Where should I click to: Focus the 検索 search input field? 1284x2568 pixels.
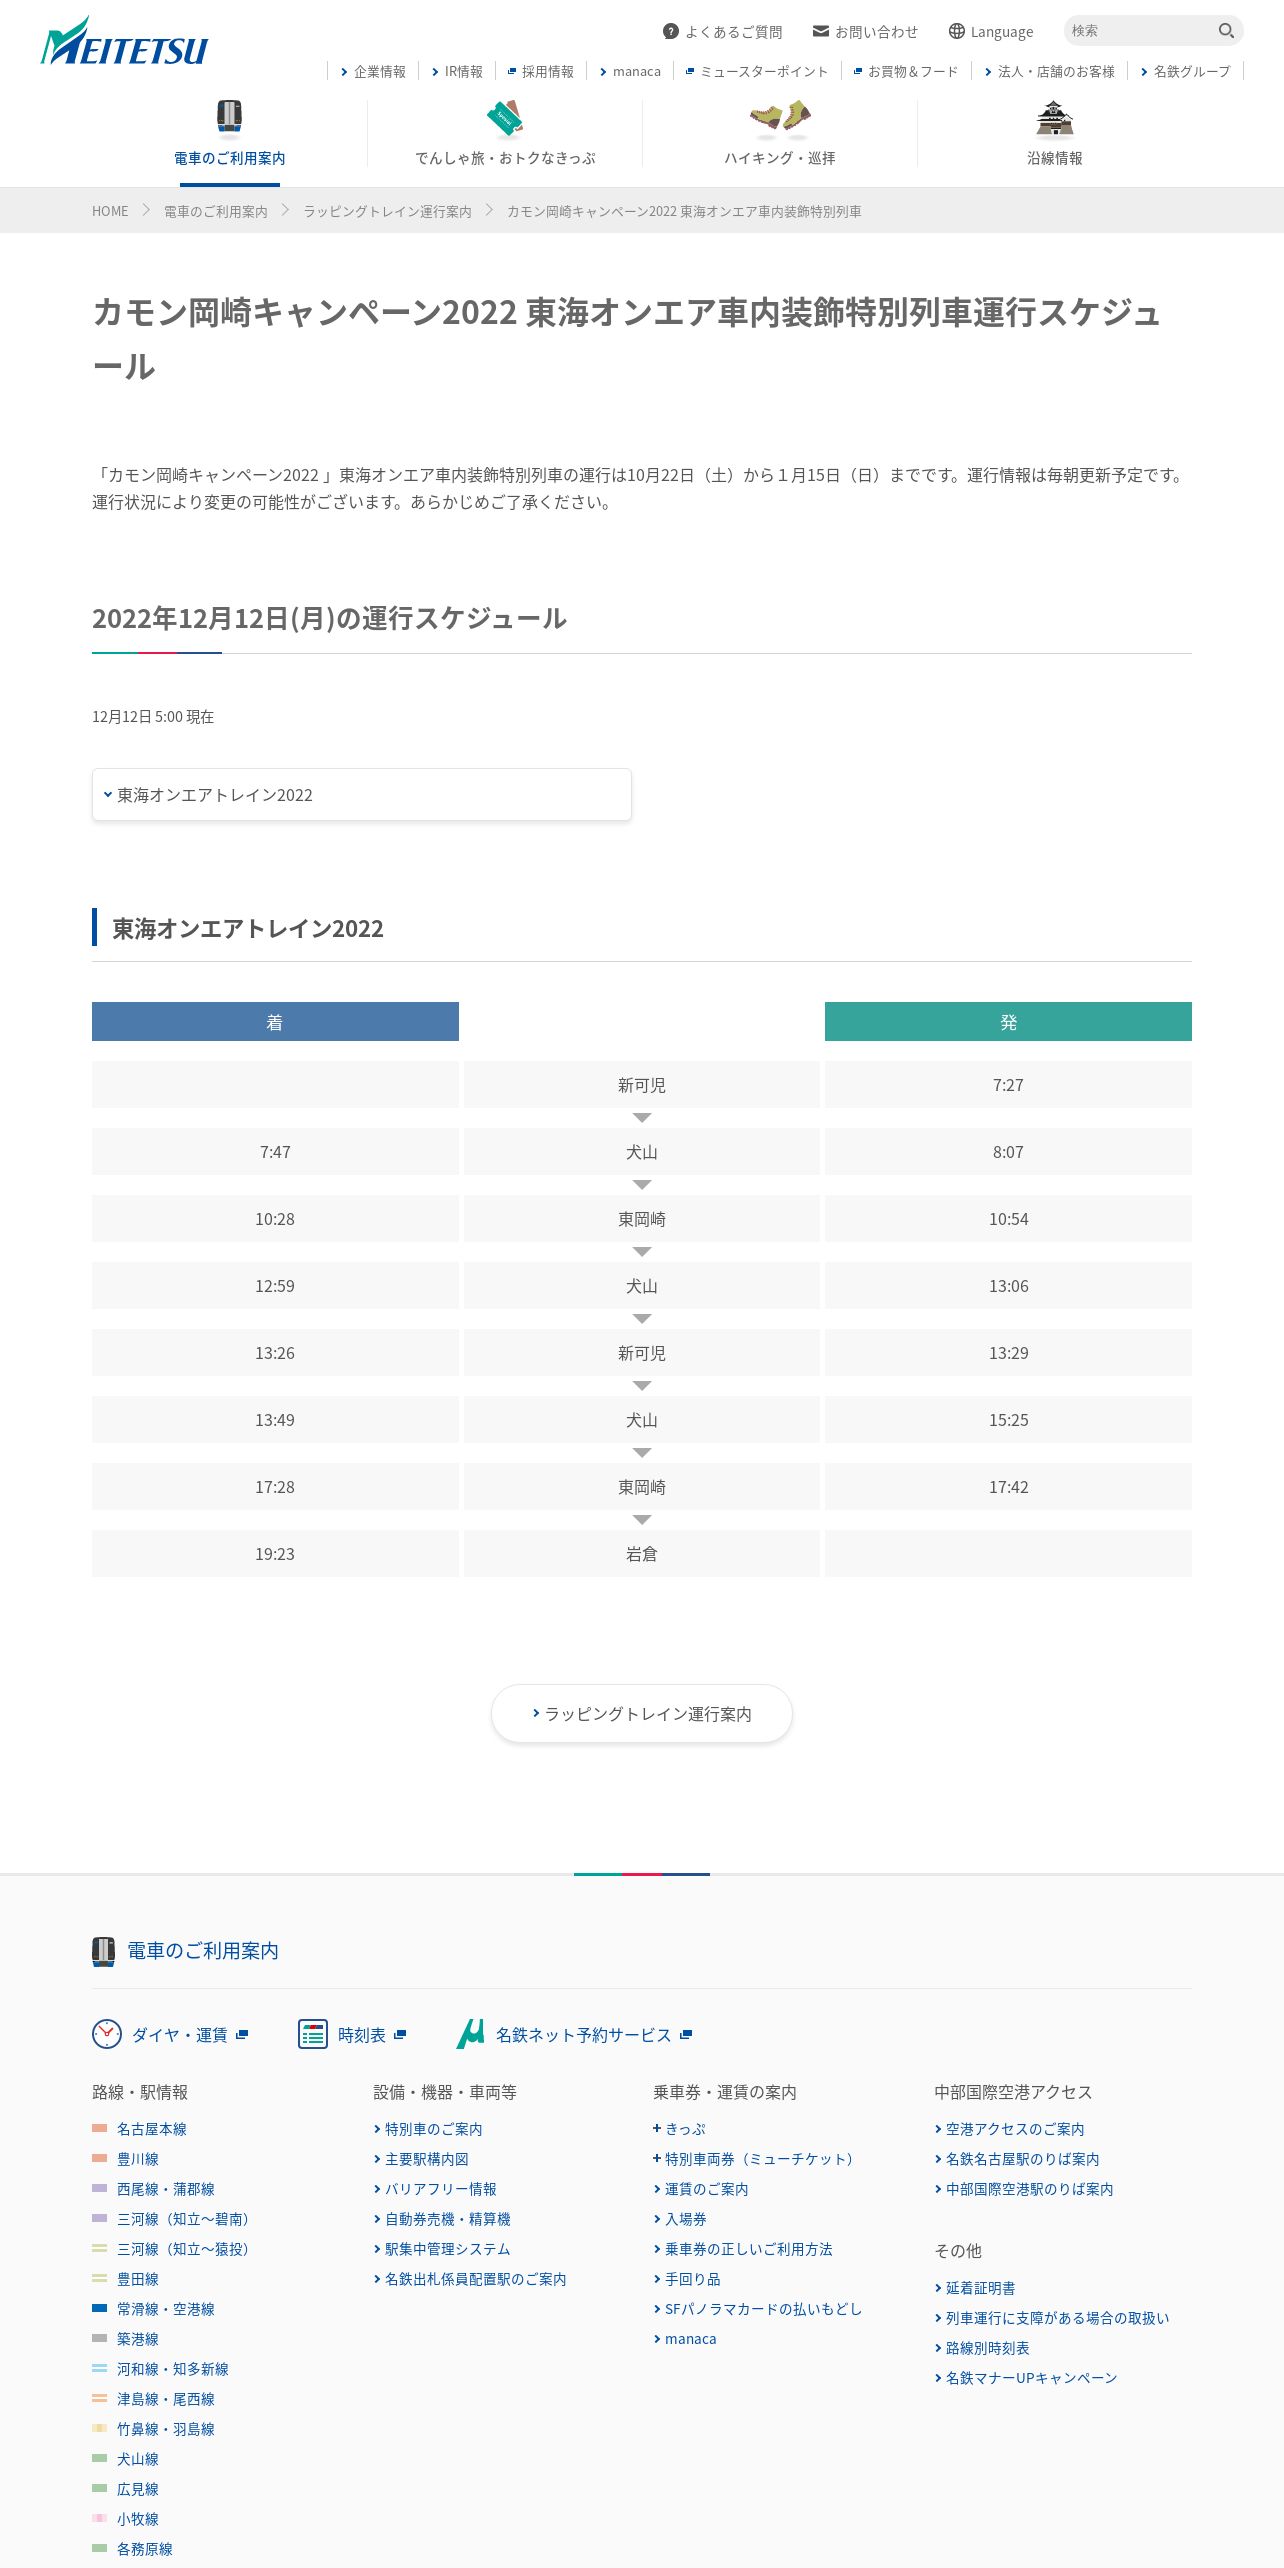(1138, 31)
